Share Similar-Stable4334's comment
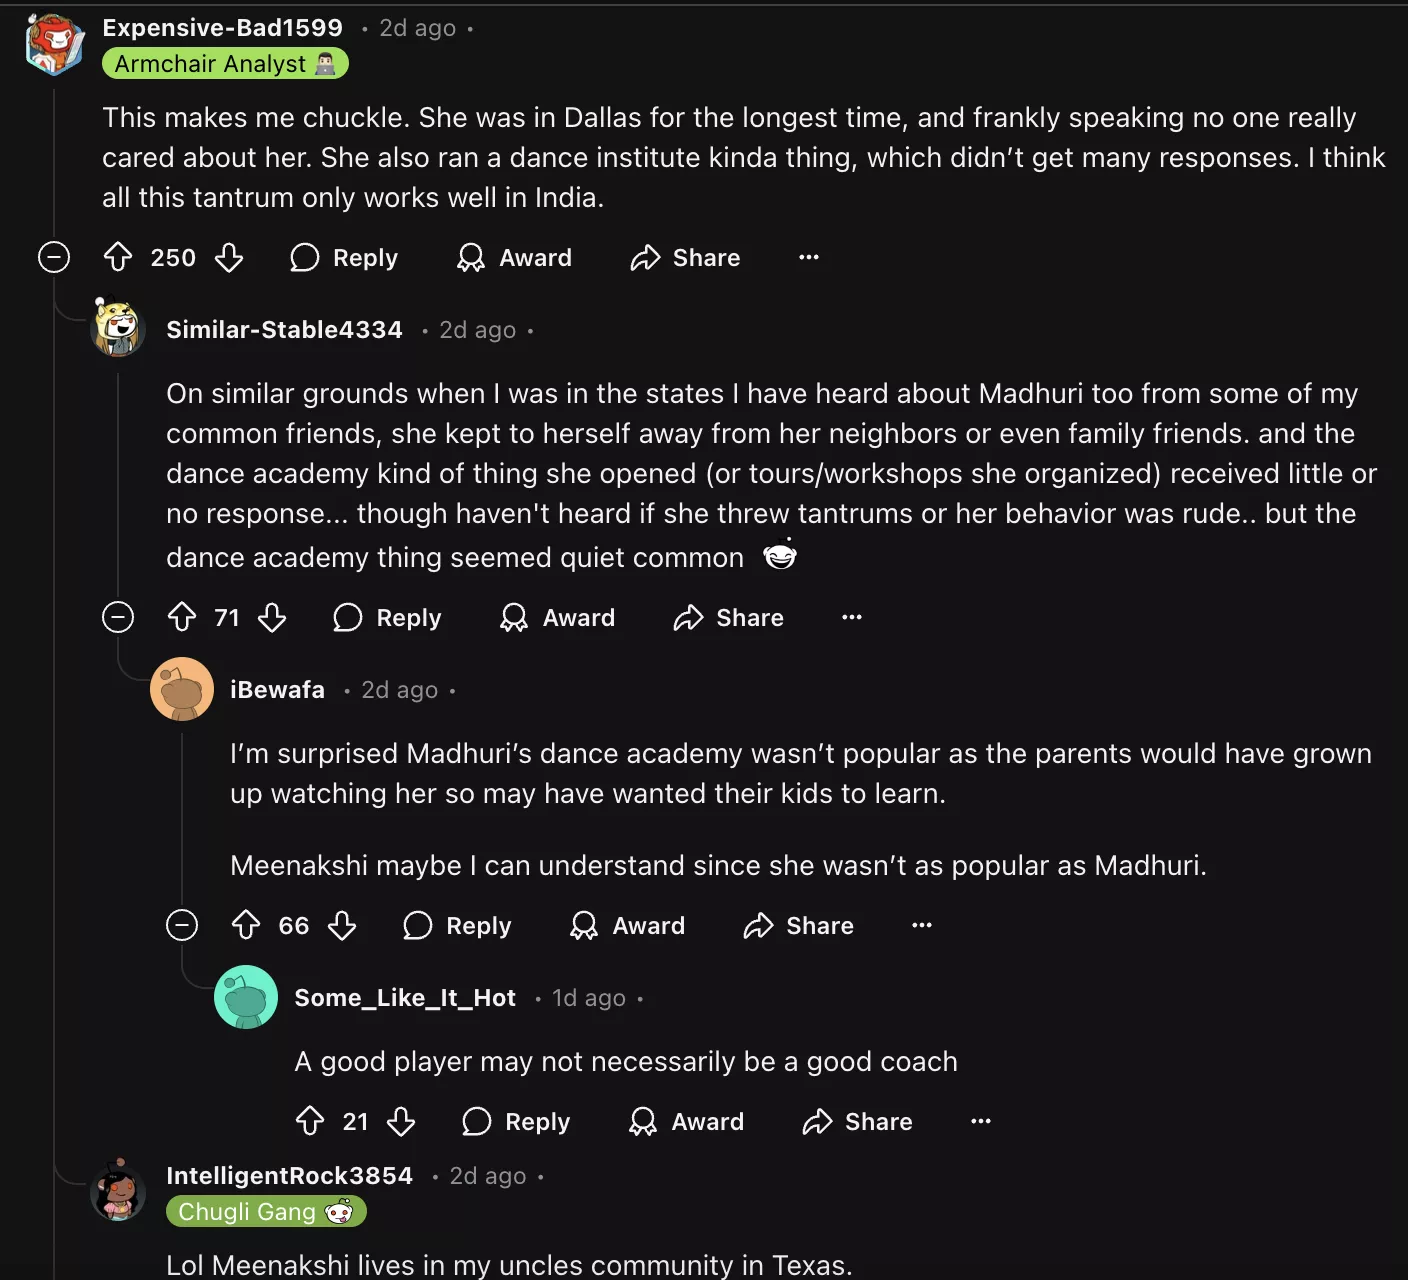This screenshot has width=1408, height=1280. pos(728,618)
